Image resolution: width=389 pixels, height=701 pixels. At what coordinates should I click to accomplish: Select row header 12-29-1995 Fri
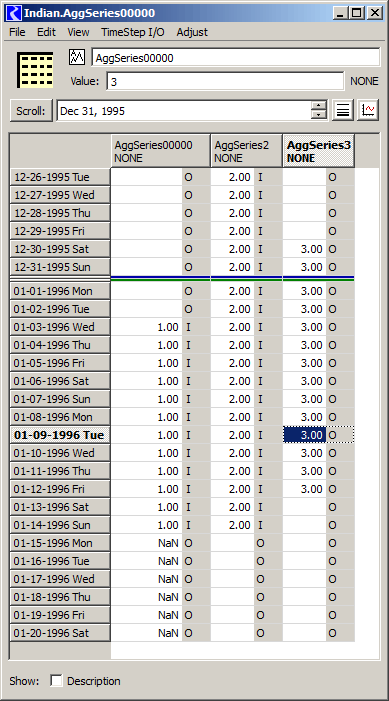60,231
